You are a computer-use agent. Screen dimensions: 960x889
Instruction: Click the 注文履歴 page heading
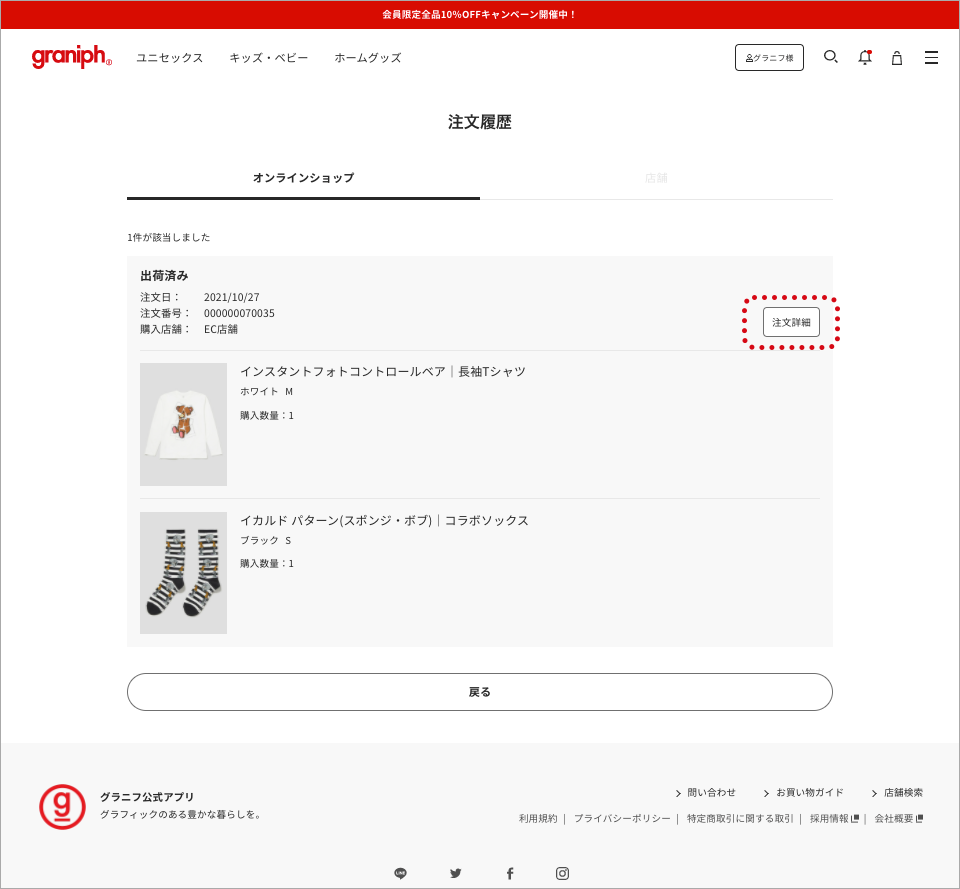point(479,122)
